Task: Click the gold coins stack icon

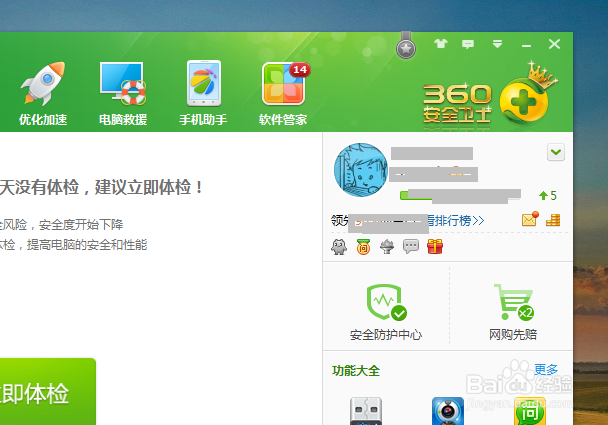Action: coord(553,220)
